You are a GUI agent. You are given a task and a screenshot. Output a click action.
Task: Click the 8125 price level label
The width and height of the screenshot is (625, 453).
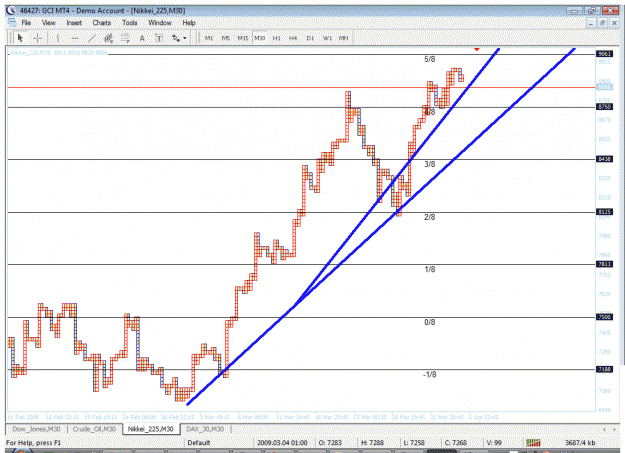click(604, 212)
